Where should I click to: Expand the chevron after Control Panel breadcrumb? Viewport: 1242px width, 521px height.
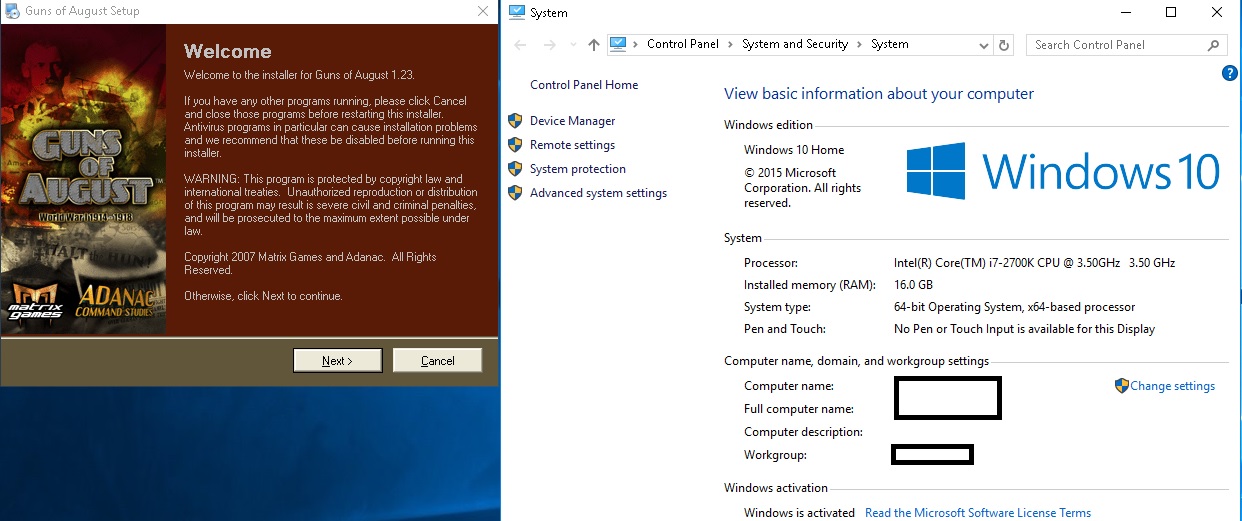[731, 45]
